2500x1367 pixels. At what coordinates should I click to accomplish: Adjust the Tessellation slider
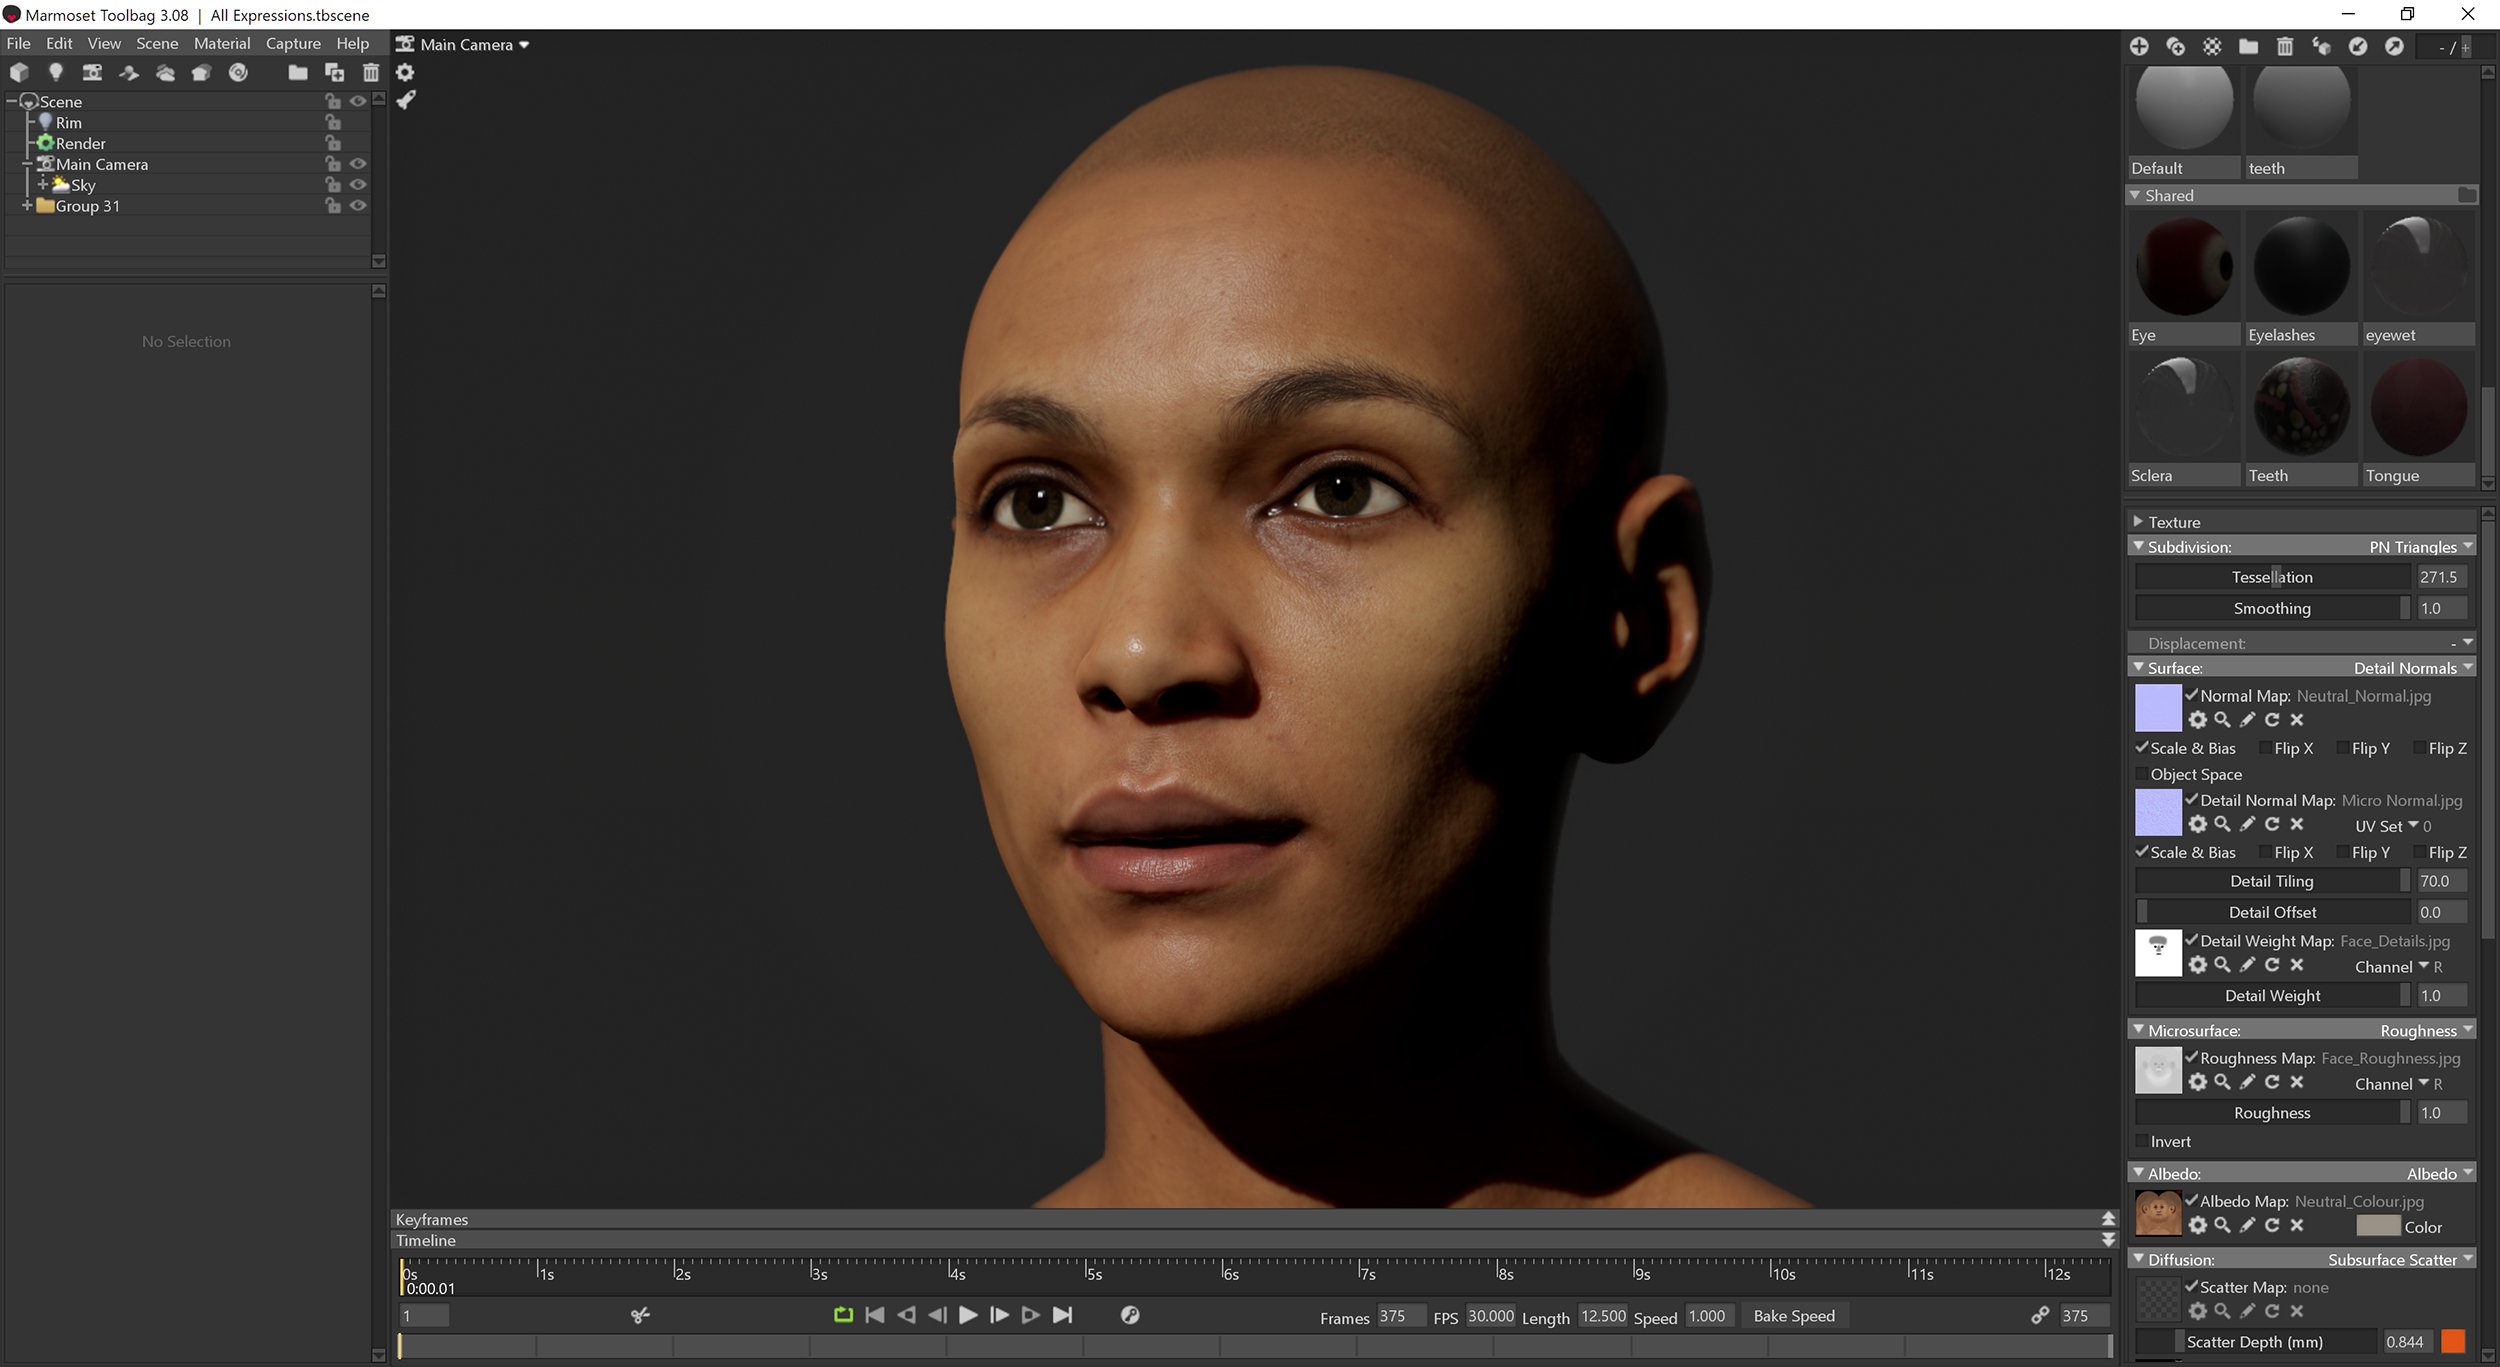click(2272, 577)
